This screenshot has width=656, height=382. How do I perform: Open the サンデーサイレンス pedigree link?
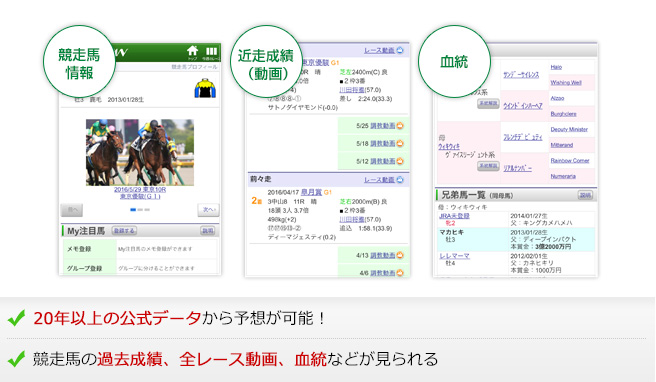521,75
